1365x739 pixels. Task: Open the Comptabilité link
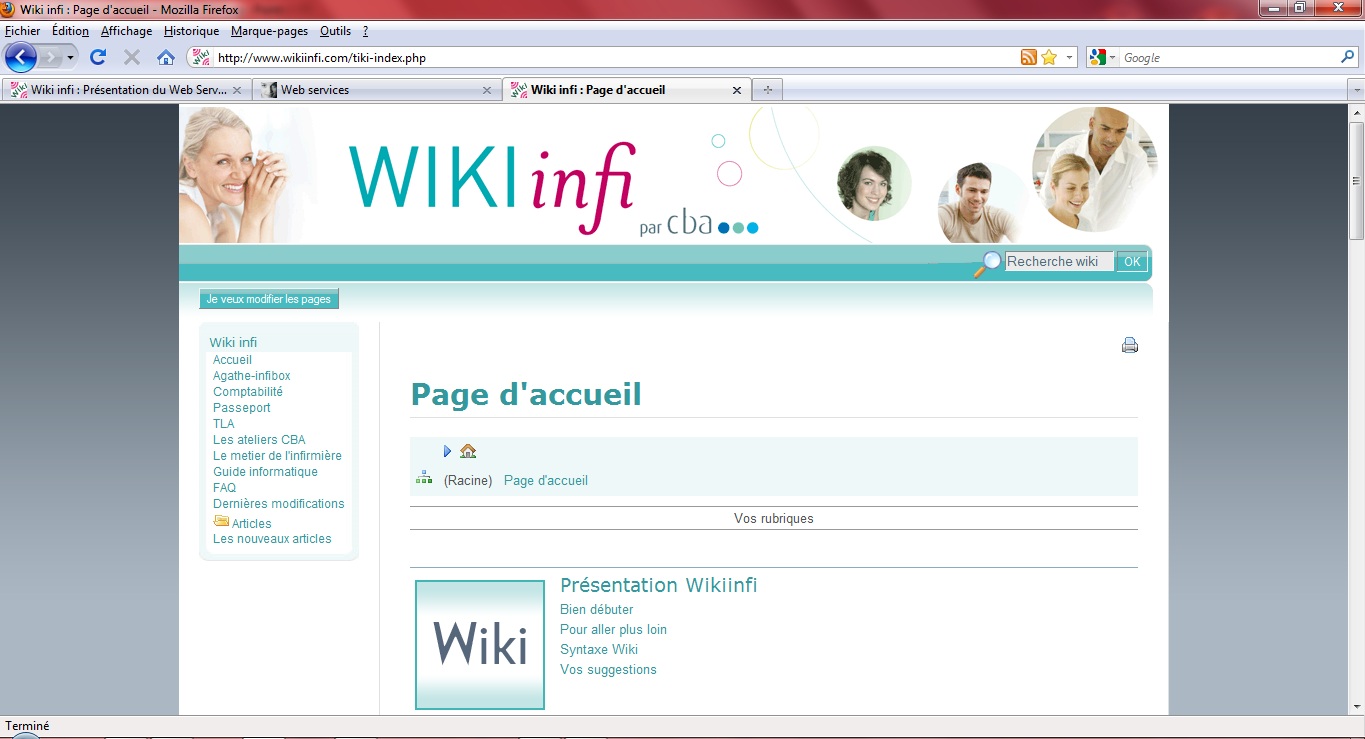pyautogui.click(x=248, y=392)
